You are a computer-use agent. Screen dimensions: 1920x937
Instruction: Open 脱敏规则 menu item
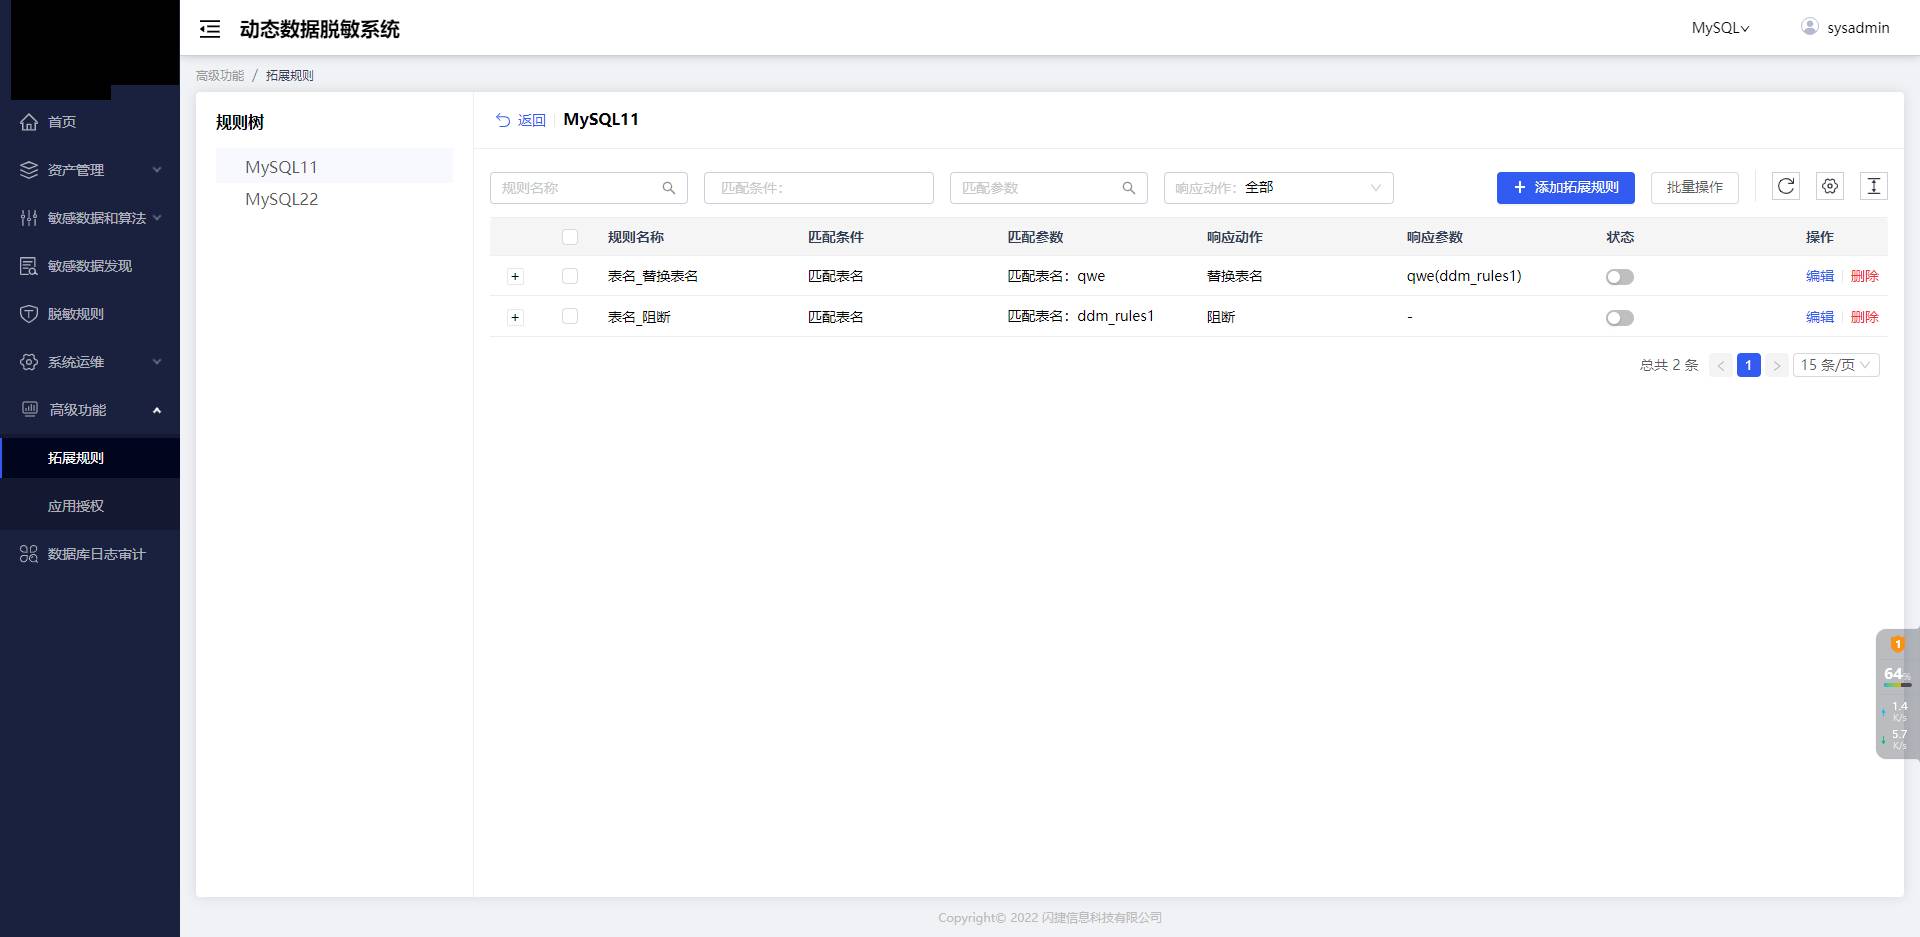click(x=90, y=314)
